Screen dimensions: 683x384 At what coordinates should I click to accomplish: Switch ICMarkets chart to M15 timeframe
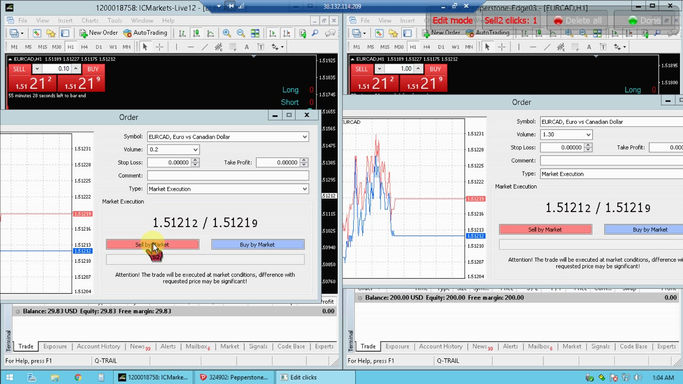pos(42,47)
